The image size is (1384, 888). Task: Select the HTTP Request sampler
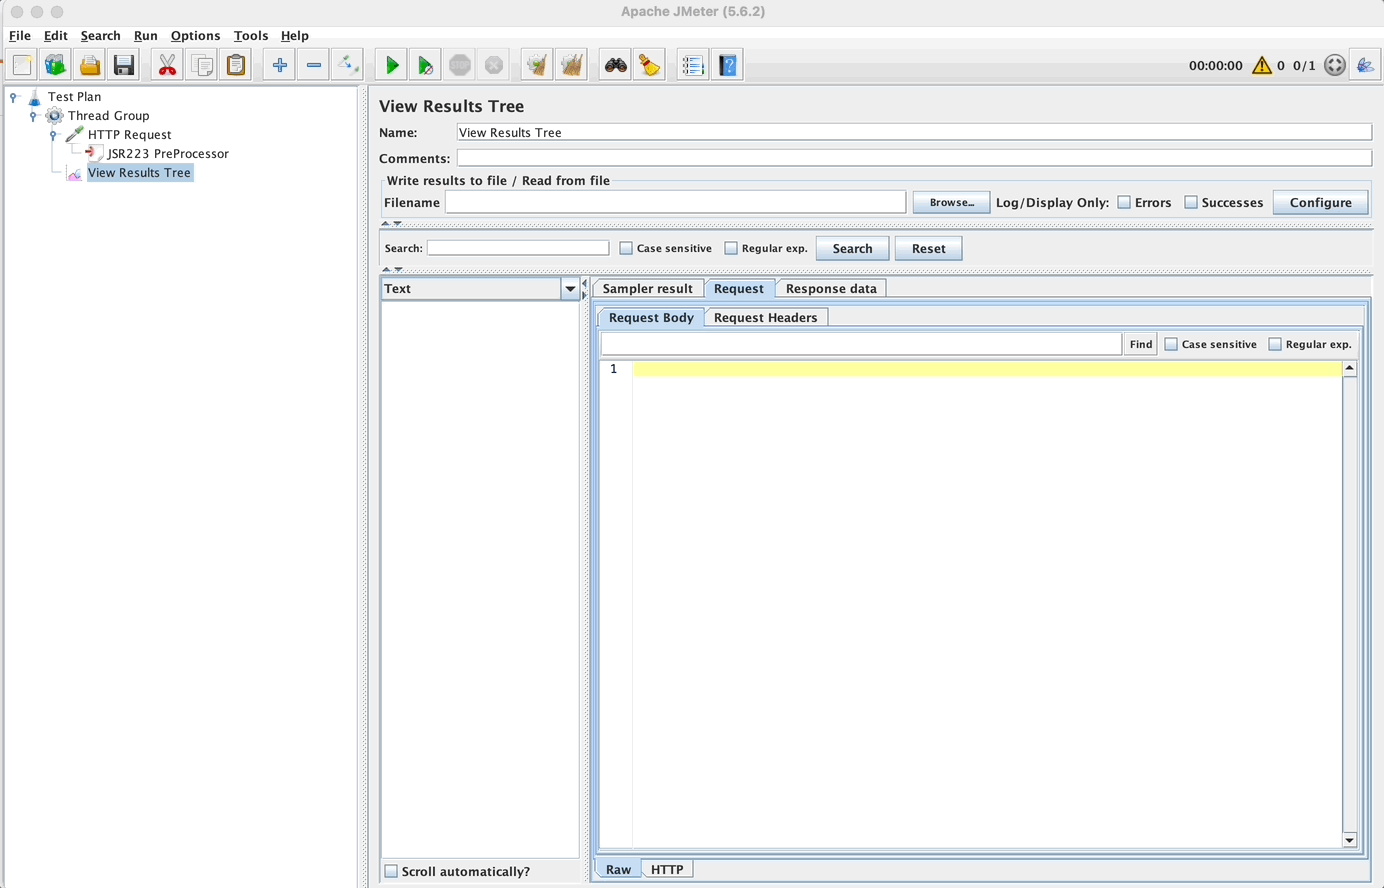pyautogui.click(x=129, y=135)
